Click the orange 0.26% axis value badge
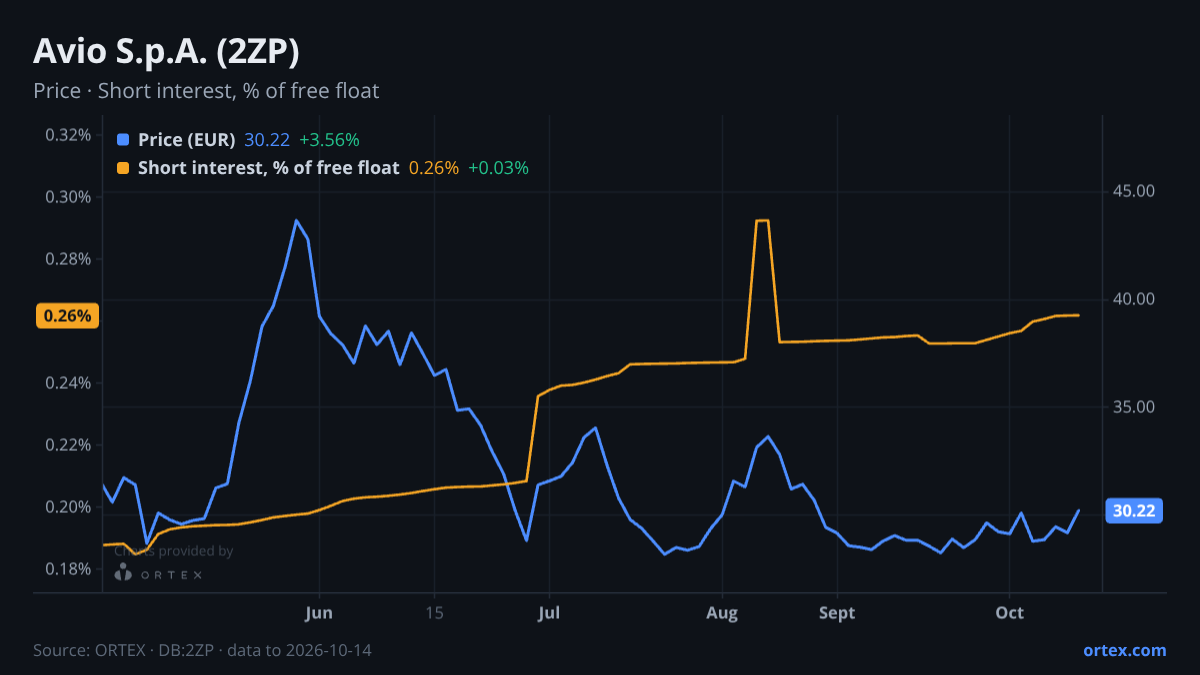The width and height of the screenshot is (1200, 675). (67, 316)
